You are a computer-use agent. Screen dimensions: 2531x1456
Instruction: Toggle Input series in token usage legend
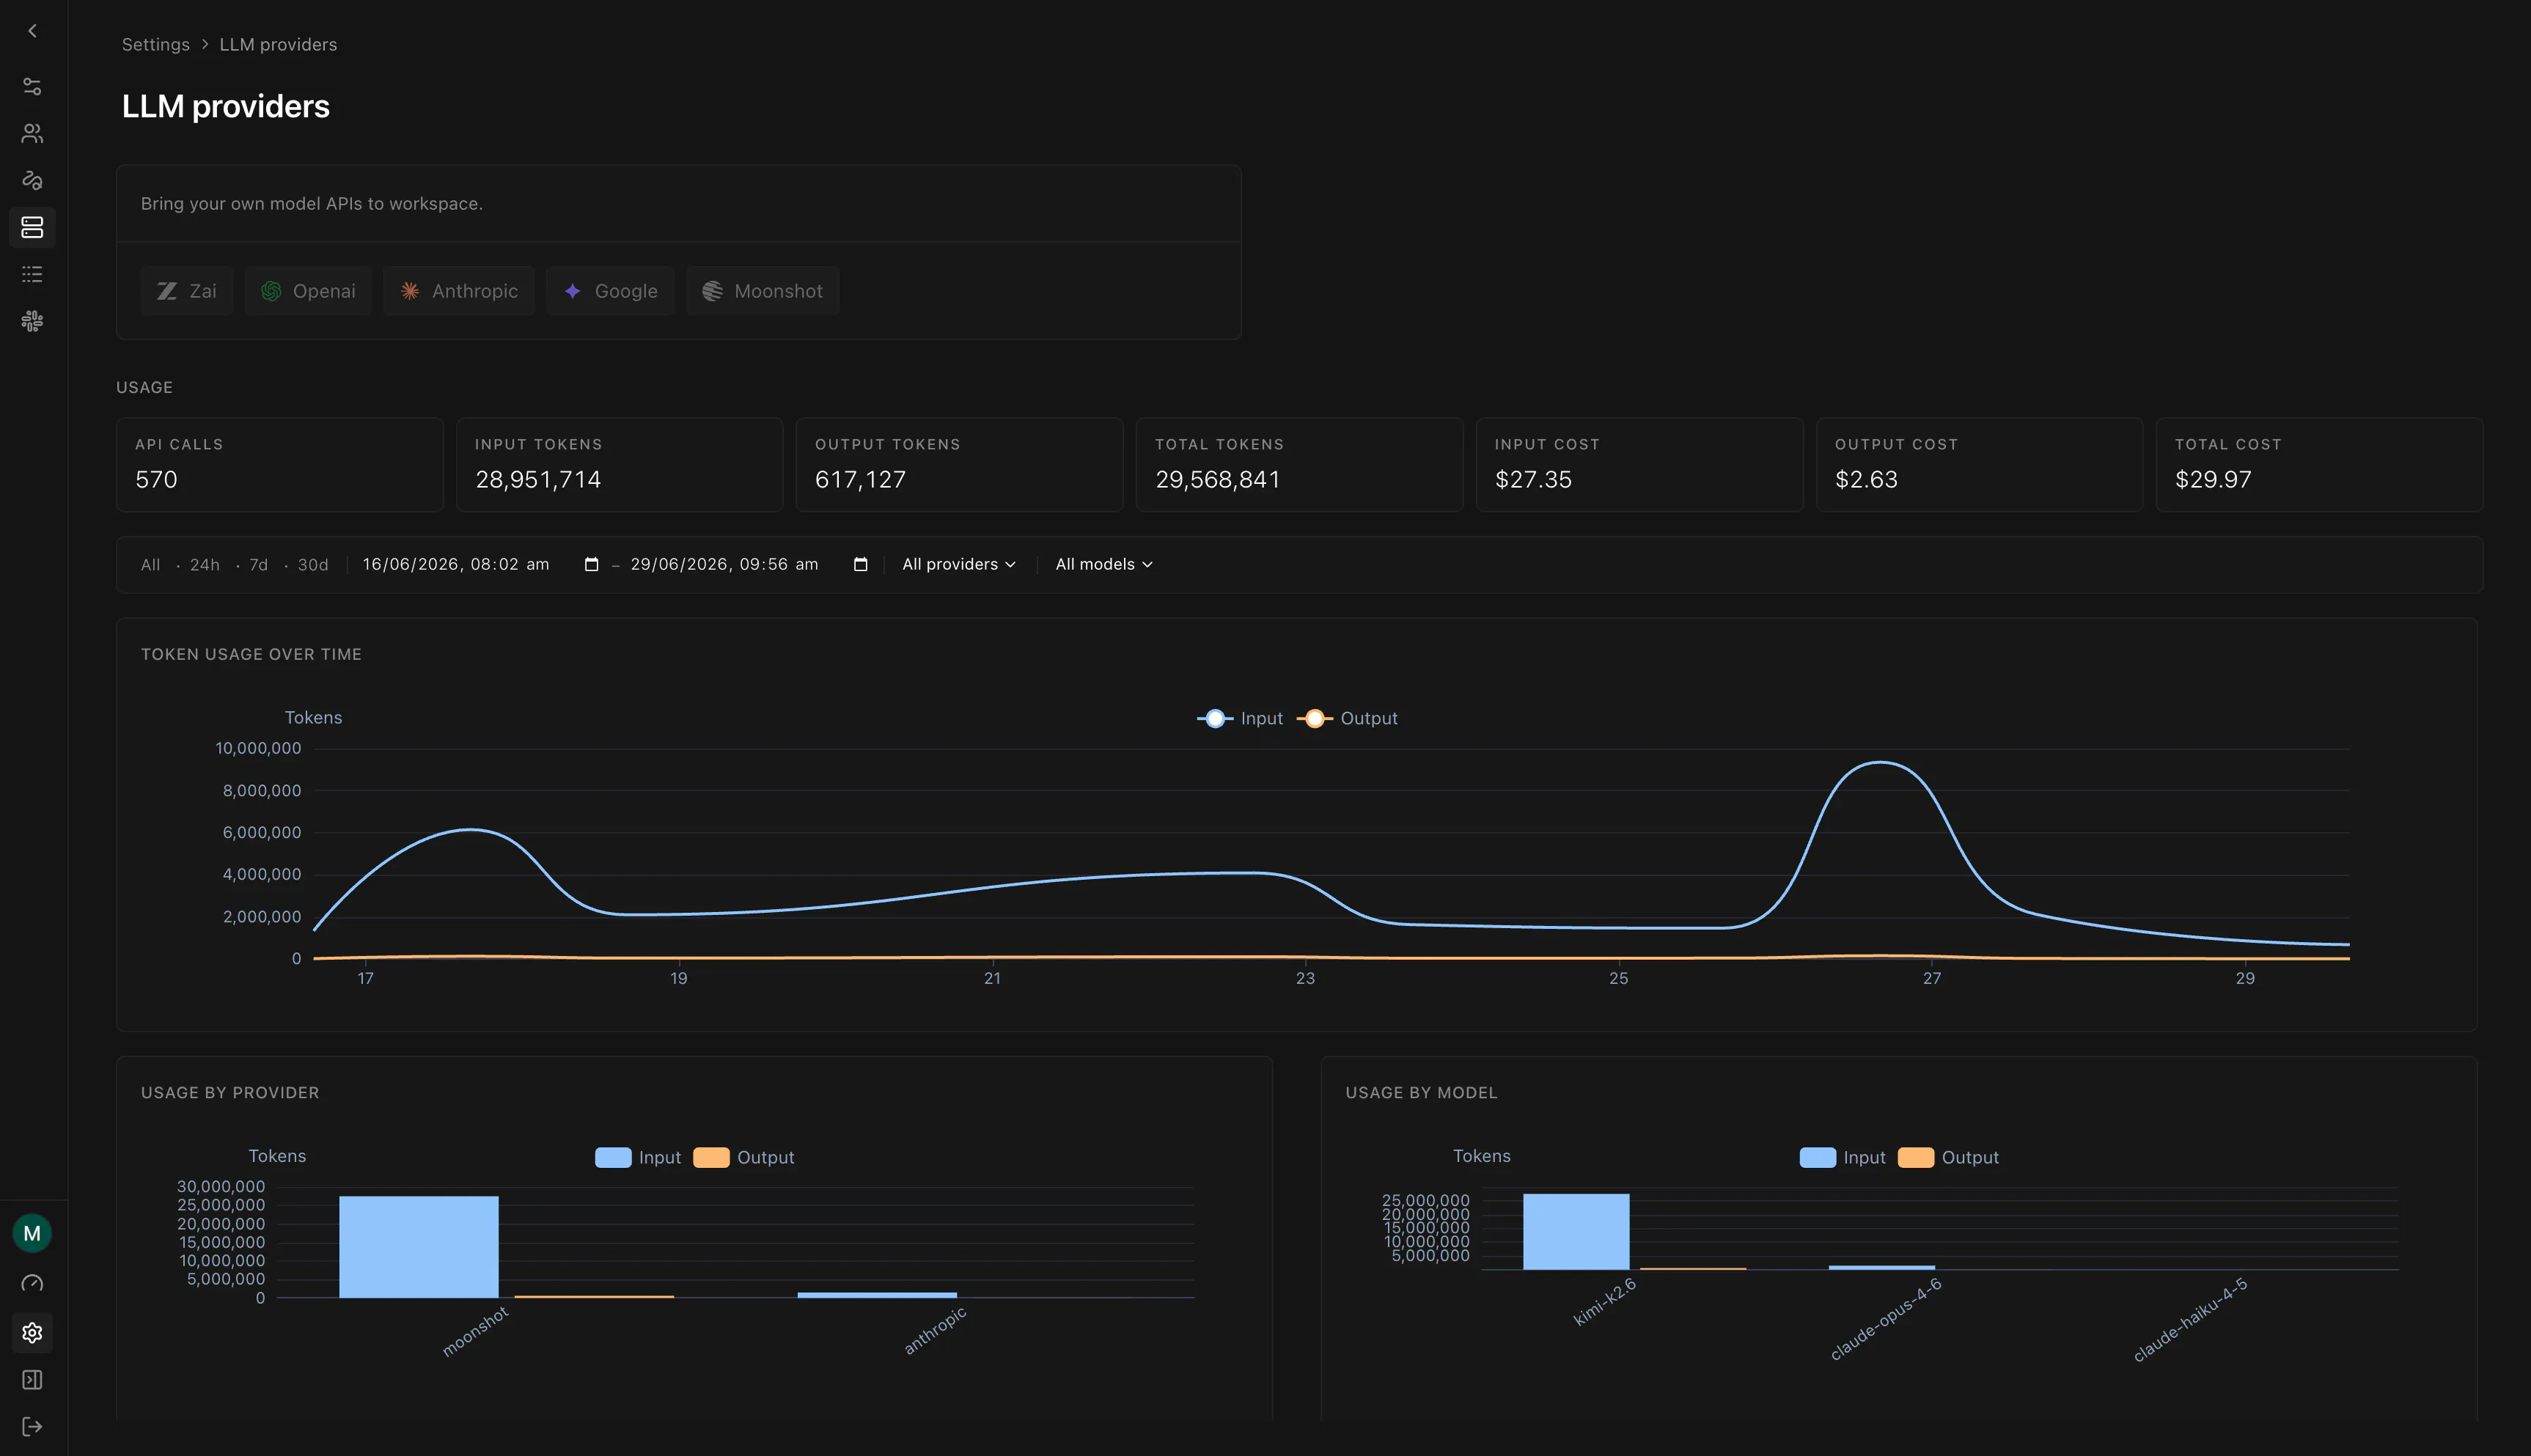[x=1240, y=718]
